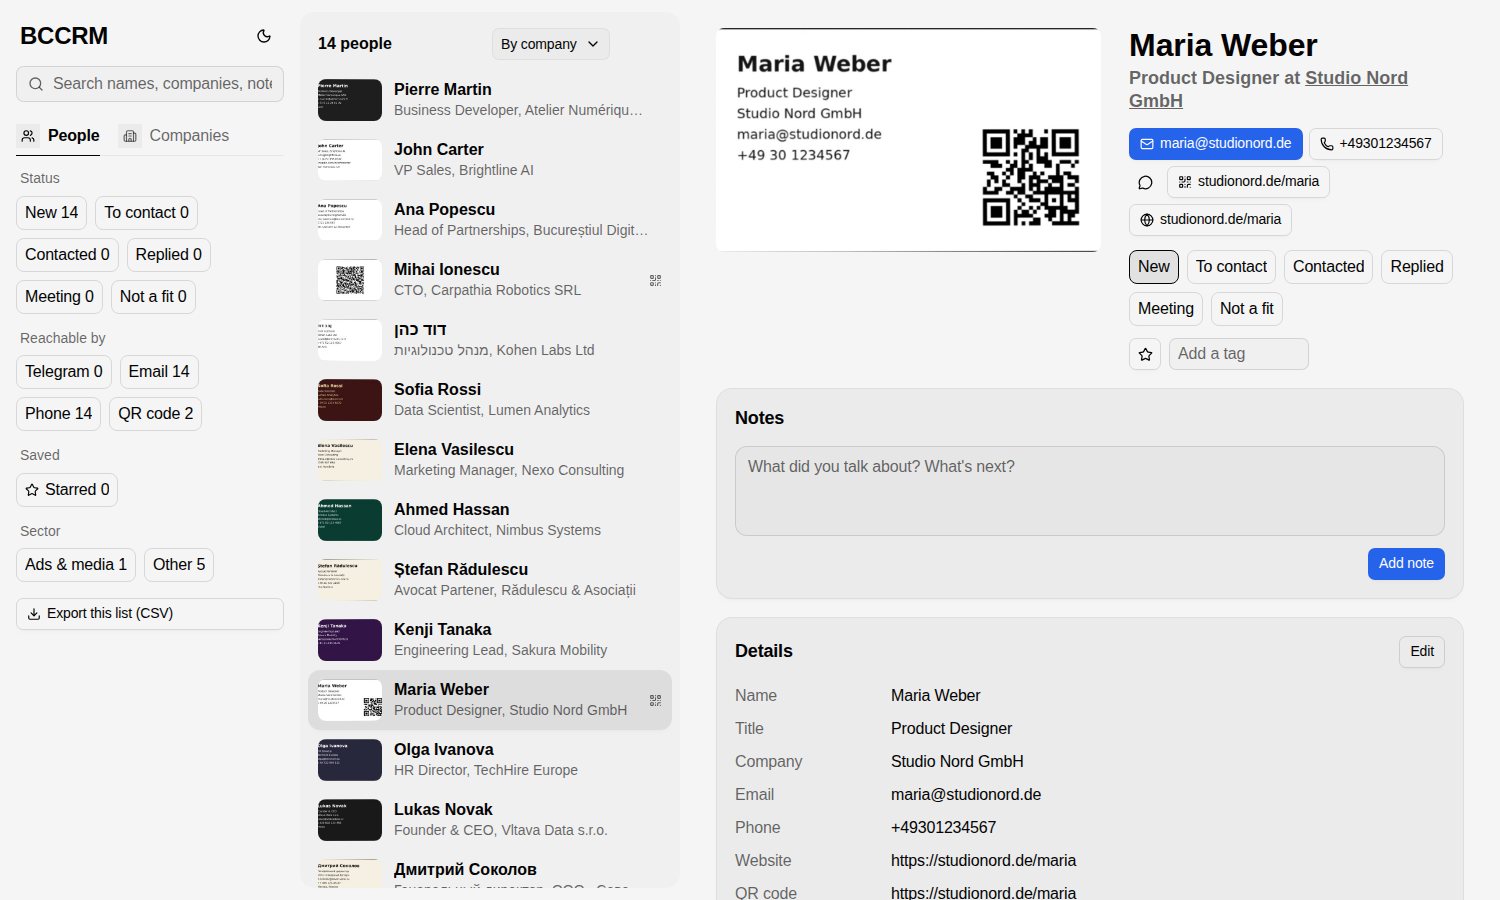Filter by To contact status chip
The height and width of the screenshot is (900, 1500).
pyautogui.click(x=147, y=213)
